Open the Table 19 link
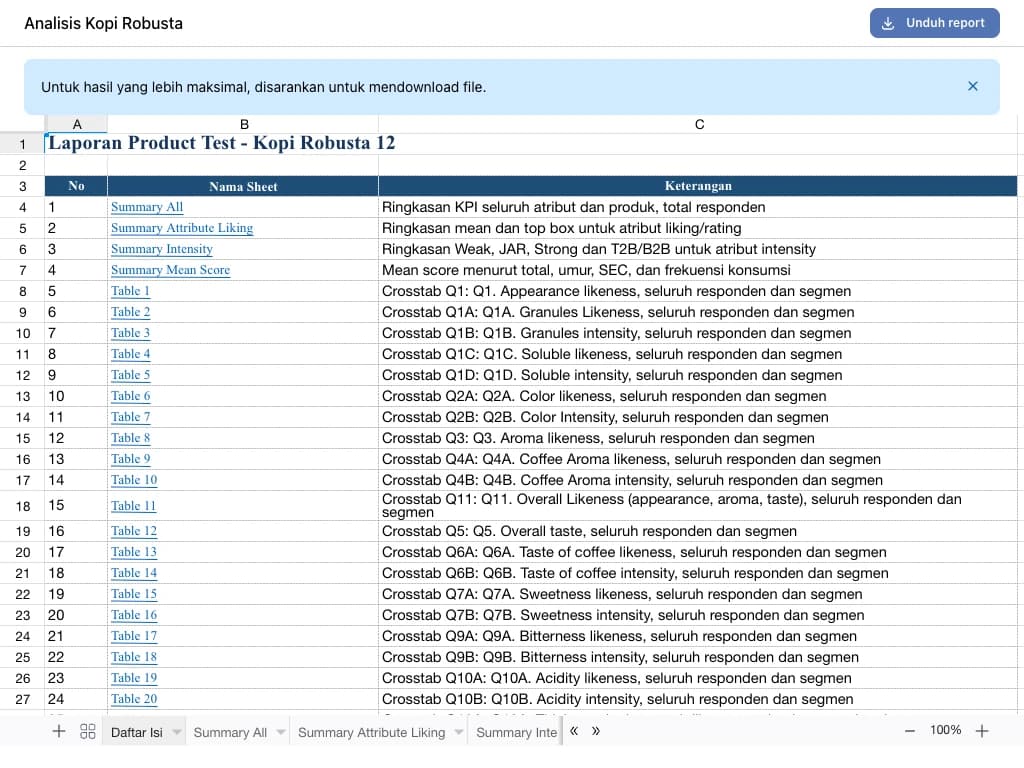Viewport: 1024px width, 768px height. tap(134, 678)
